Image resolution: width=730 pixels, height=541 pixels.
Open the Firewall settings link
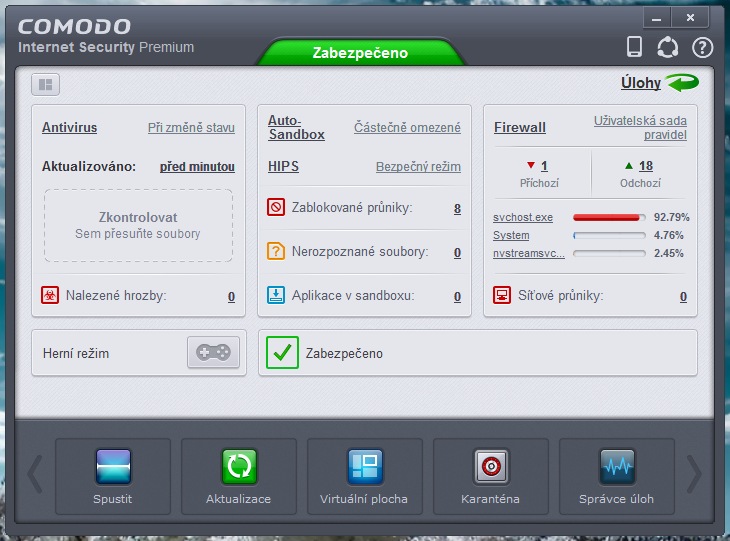coord(520,128)
